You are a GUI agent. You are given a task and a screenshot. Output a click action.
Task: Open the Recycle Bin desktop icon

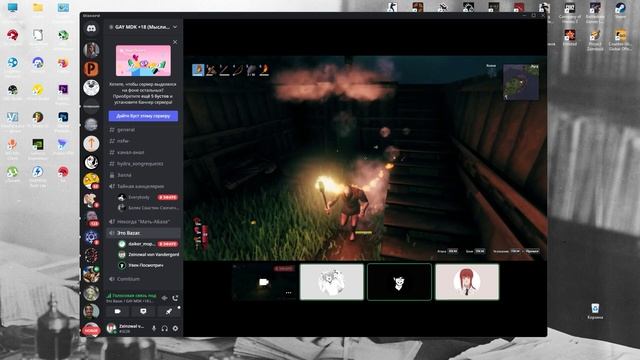(595, 311)
